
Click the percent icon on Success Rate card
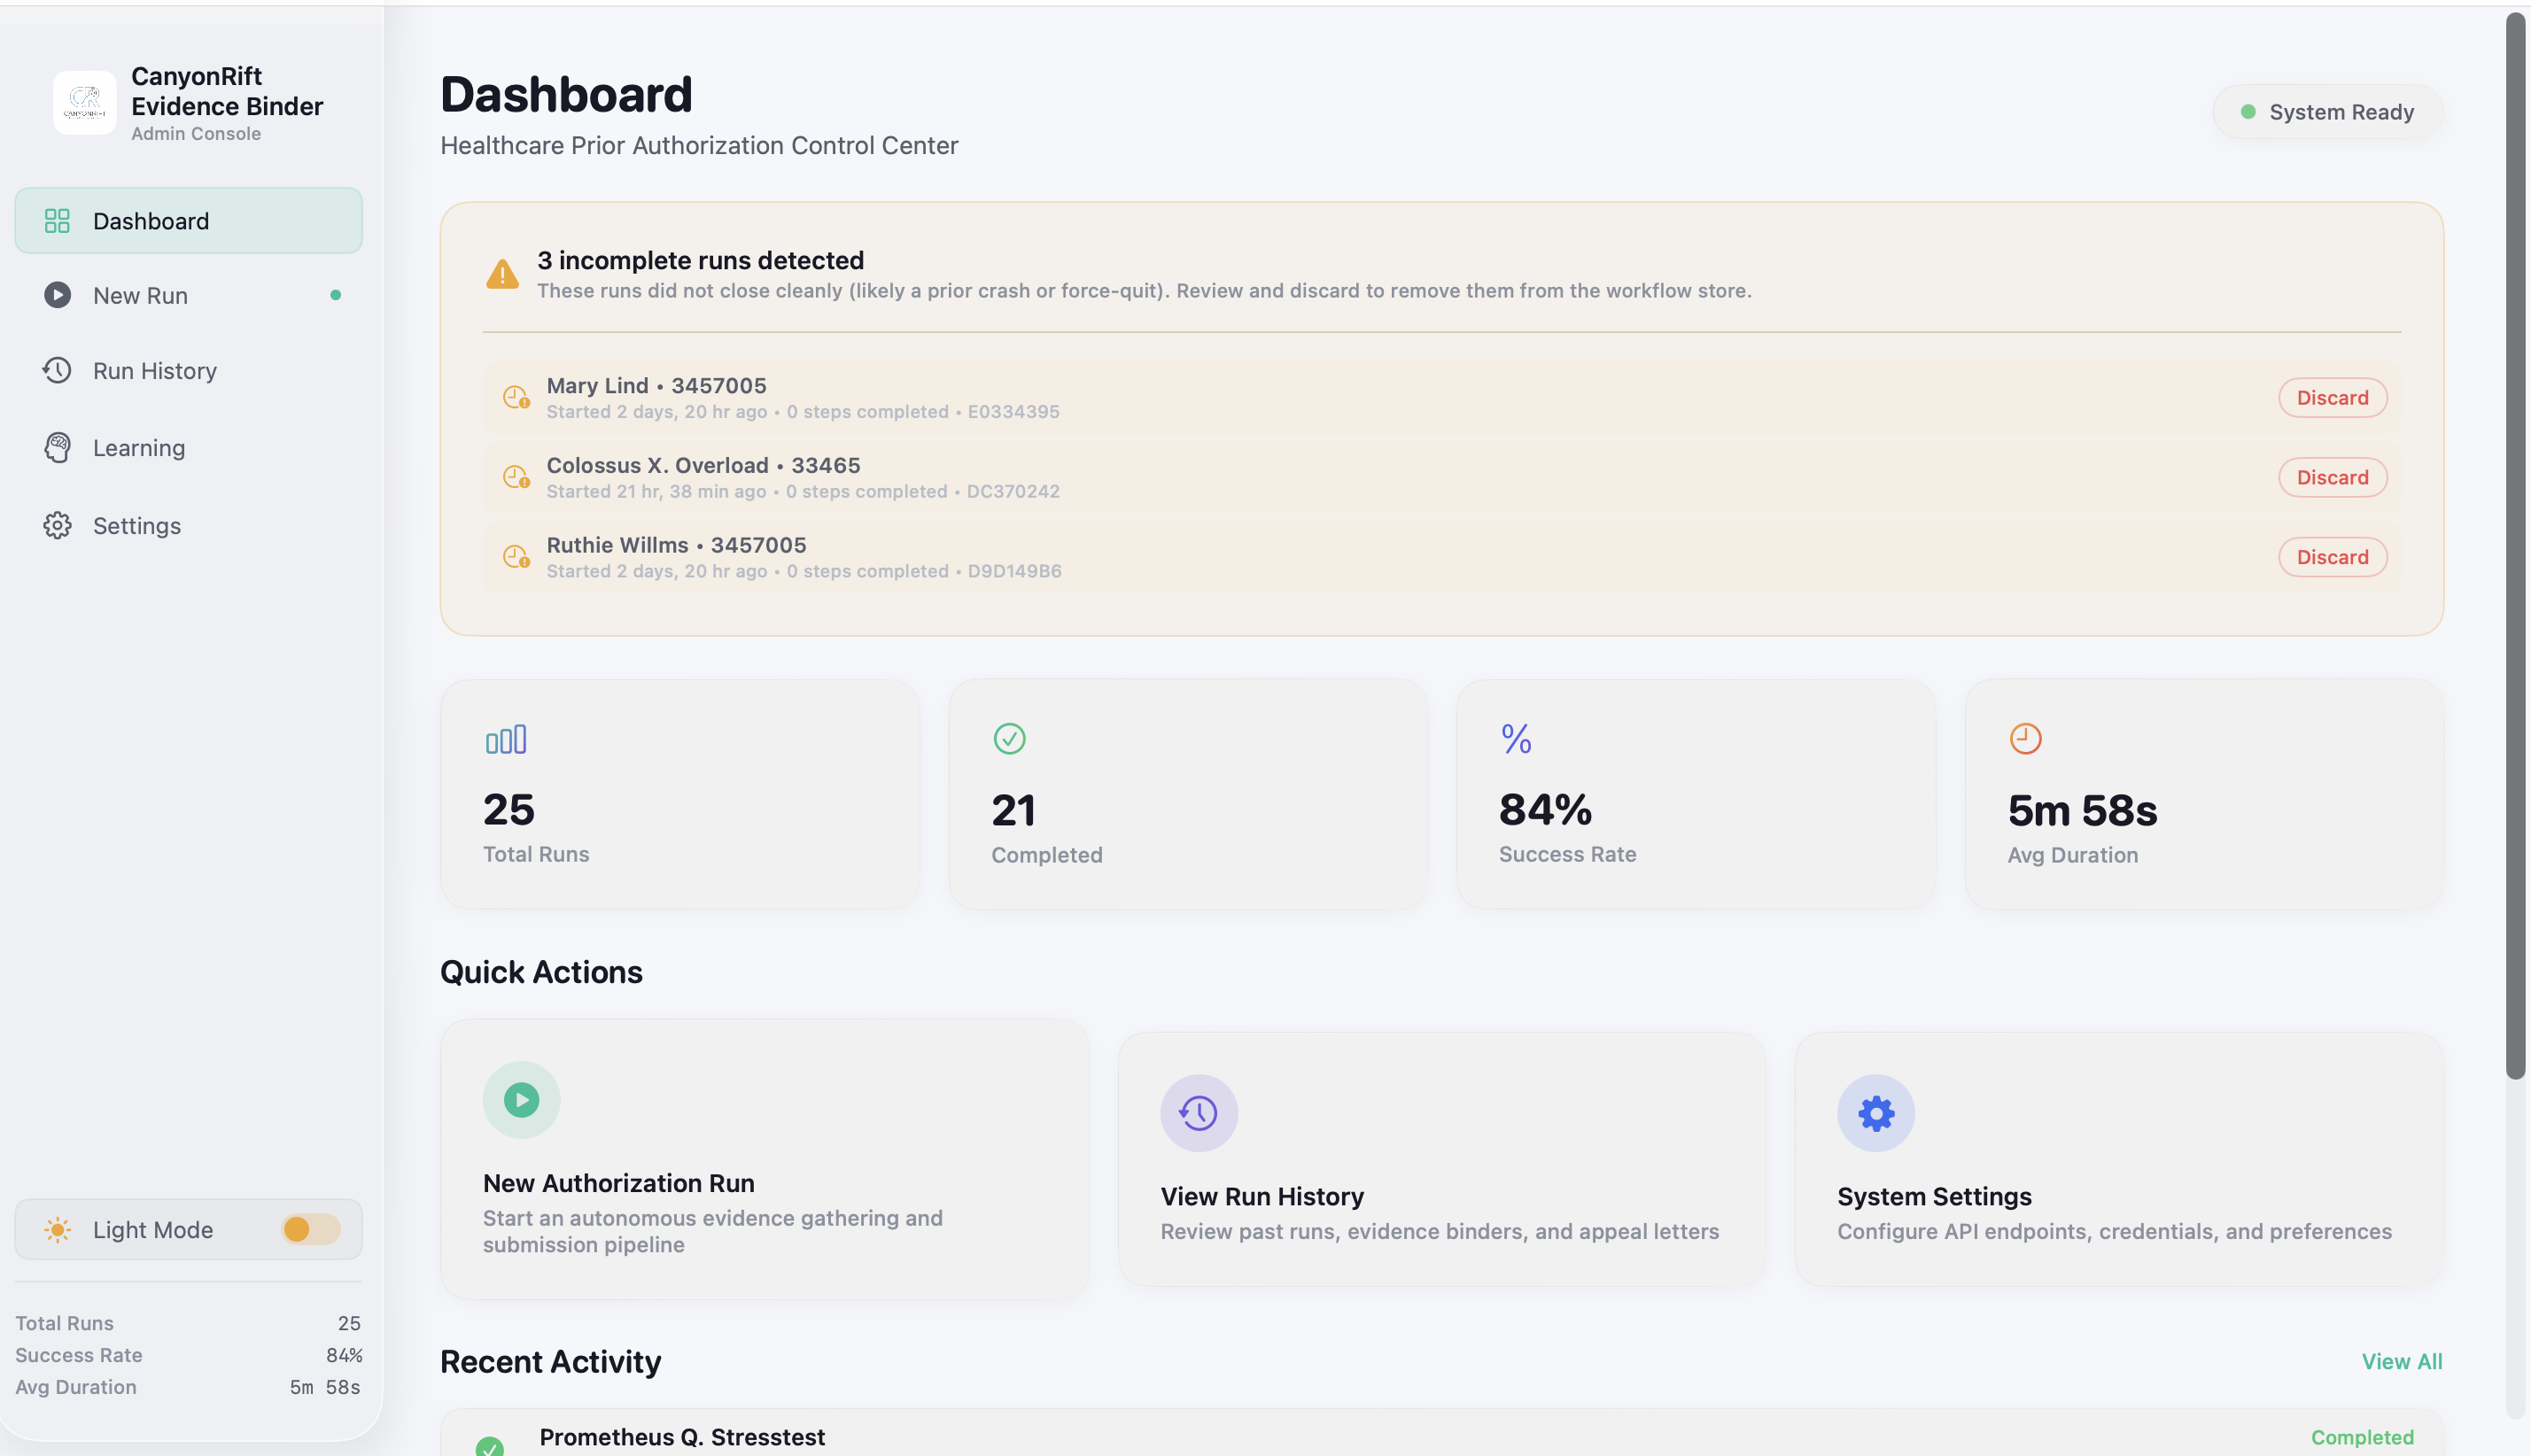click(1516, 739)
